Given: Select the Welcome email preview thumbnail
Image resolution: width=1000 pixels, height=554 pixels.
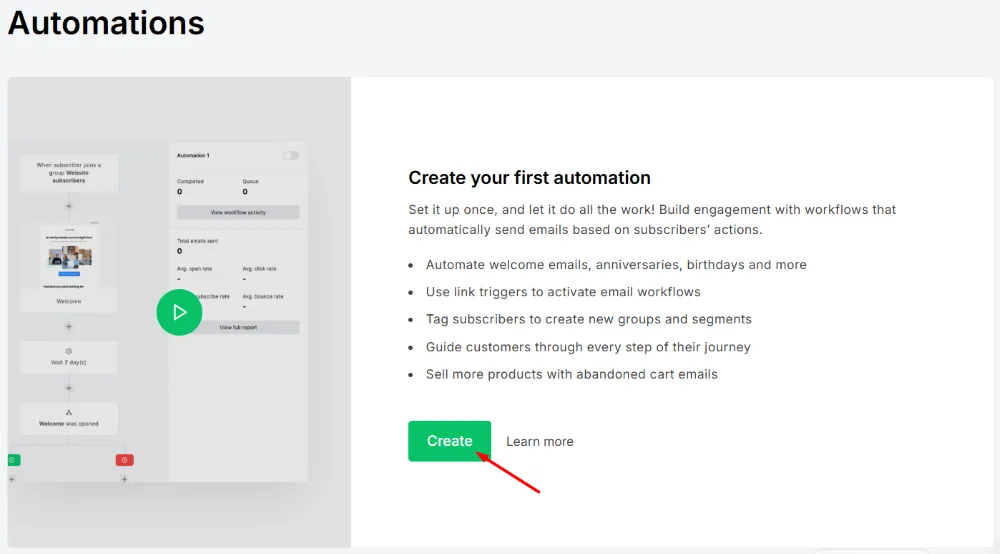Looking at the screenshot, I should pos(69,253).
